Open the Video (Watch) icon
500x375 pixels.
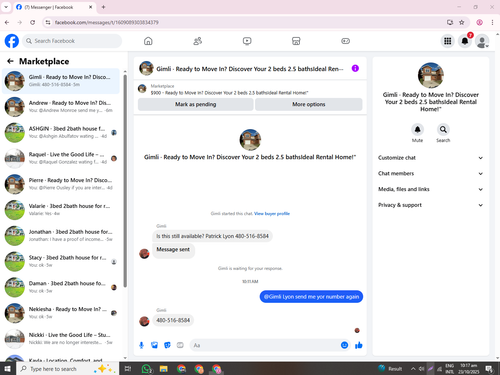click(247, 41)
